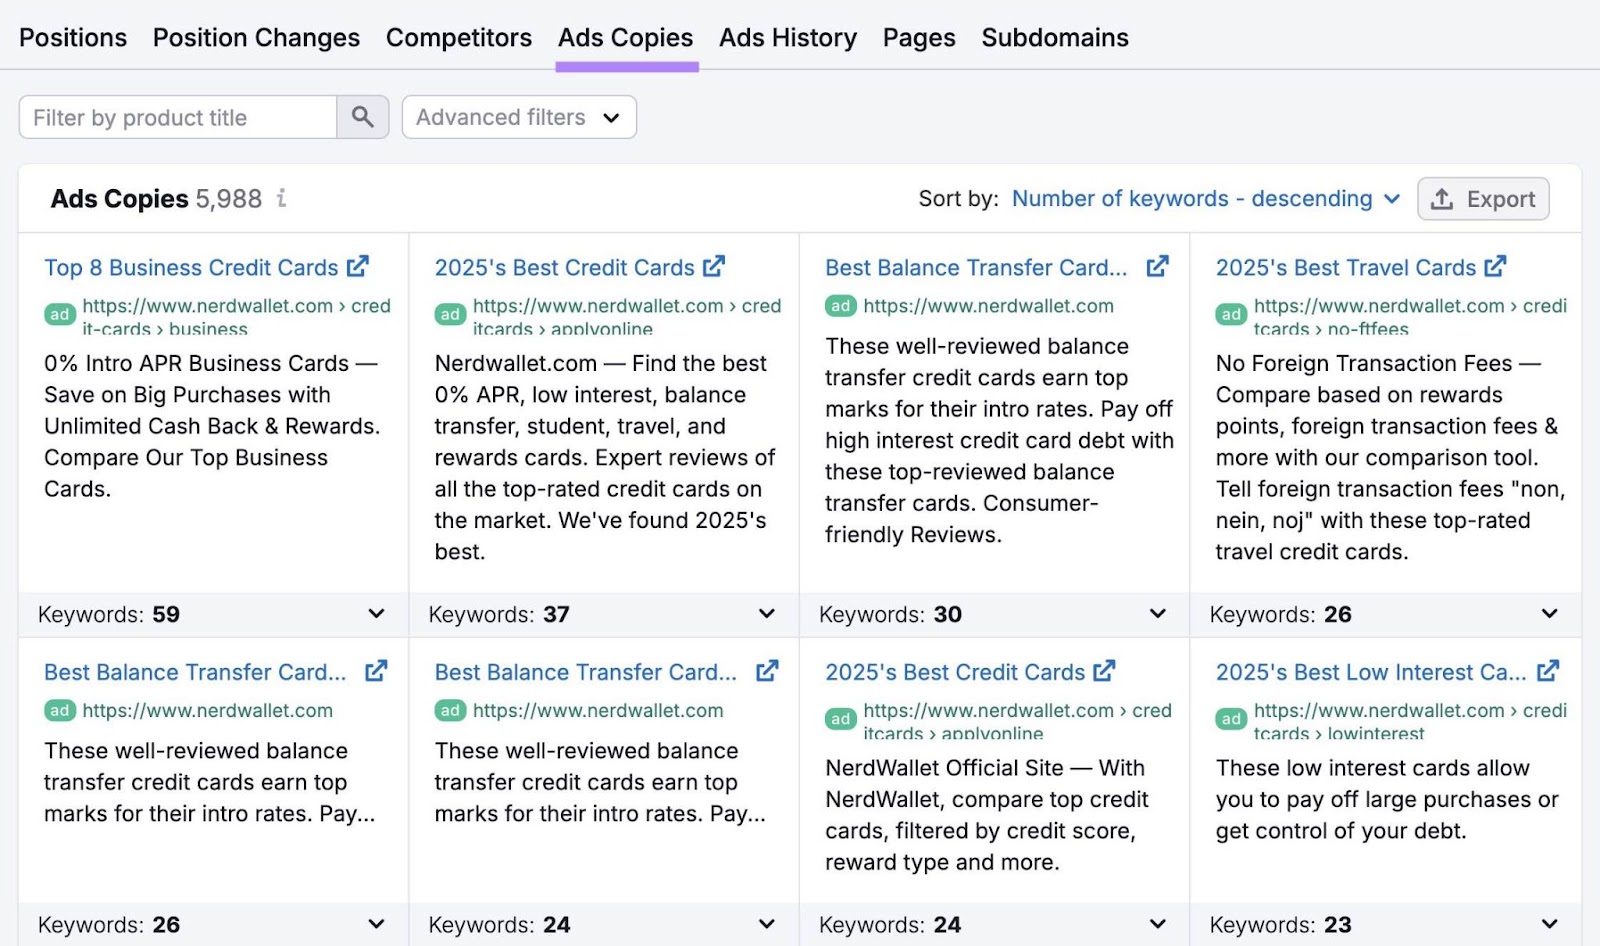Screen dimensions: 1600x946
Task: Switch to the Ads History tab
Action: [x=787, y=37]
